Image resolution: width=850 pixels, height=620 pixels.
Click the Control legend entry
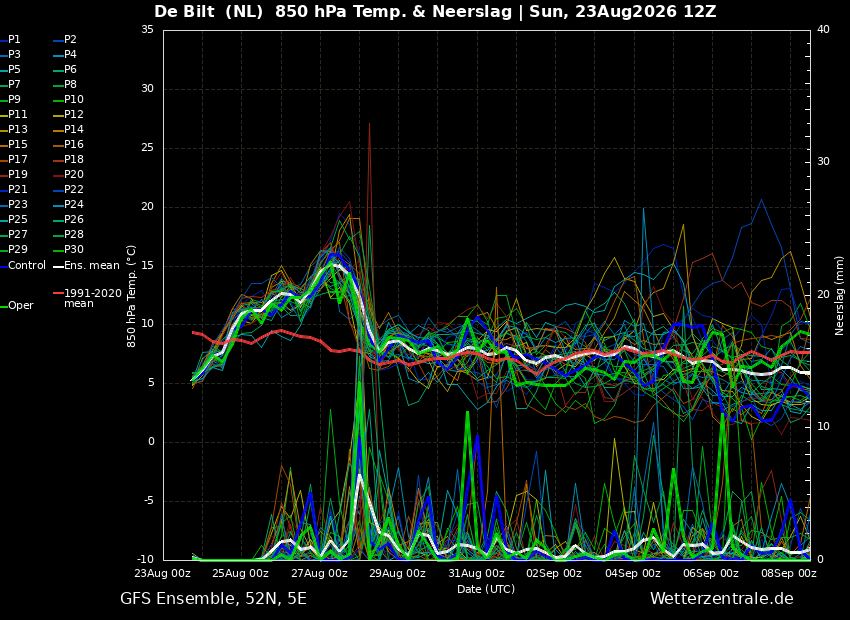23,266
